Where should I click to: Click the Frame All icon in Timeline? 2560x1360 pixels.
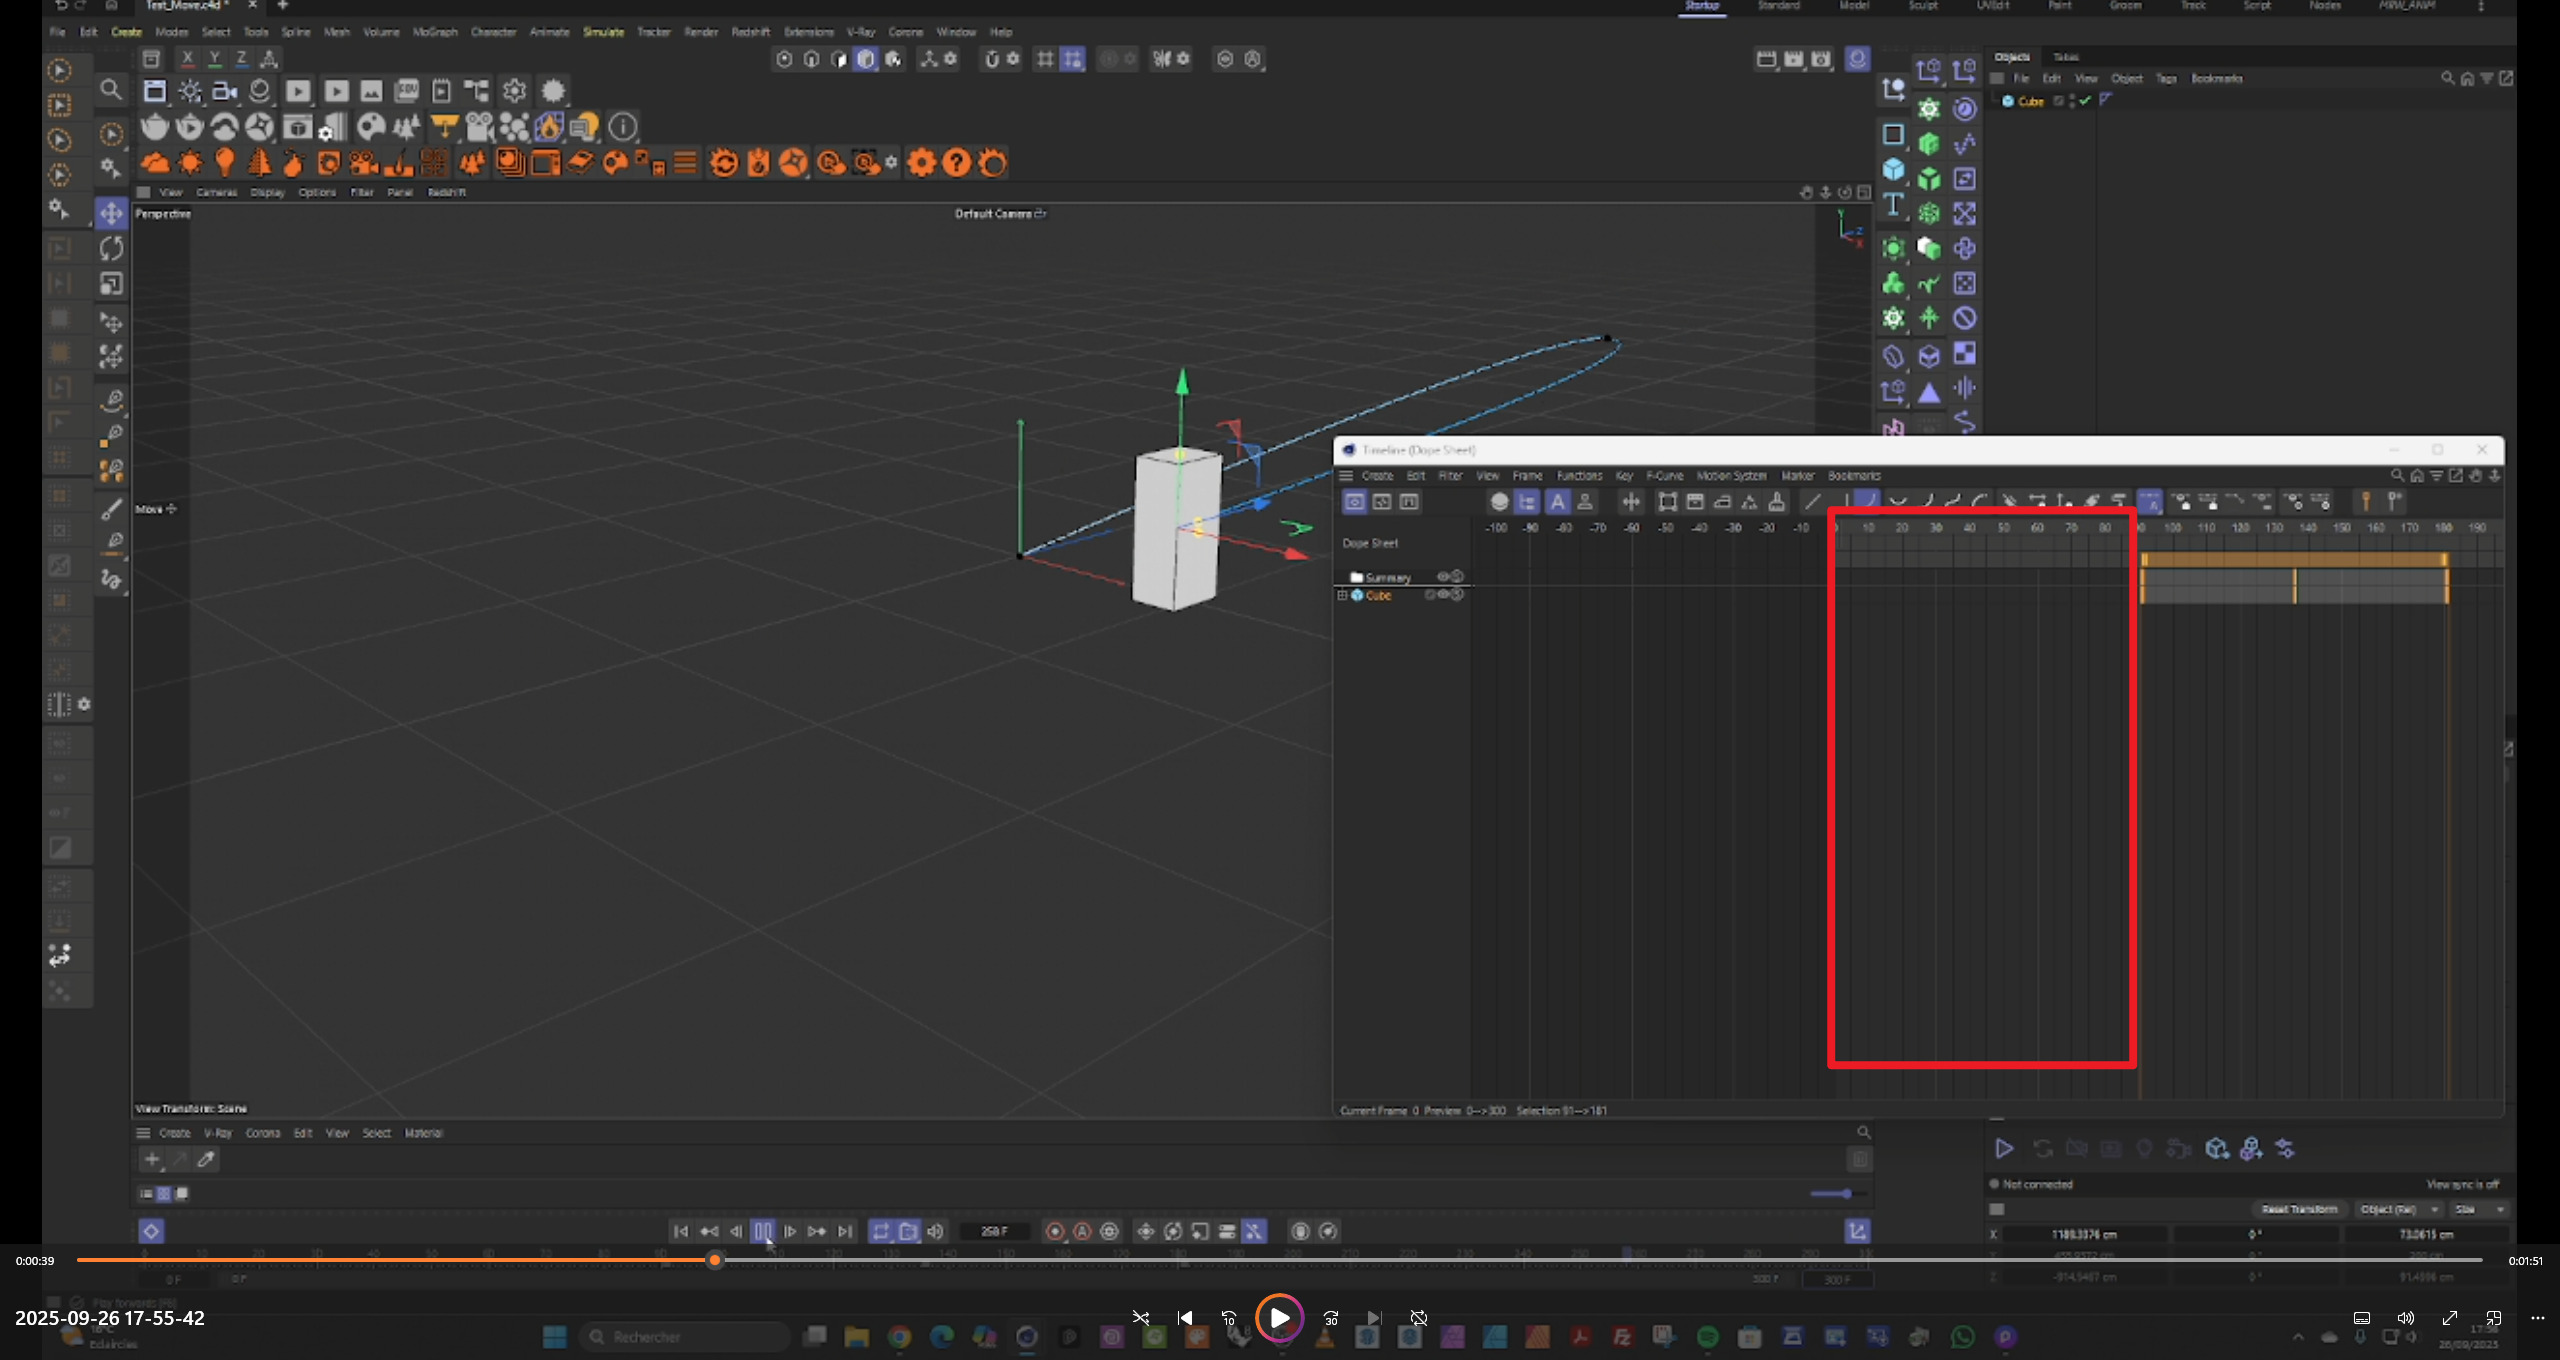click(x=1667, y=502)
